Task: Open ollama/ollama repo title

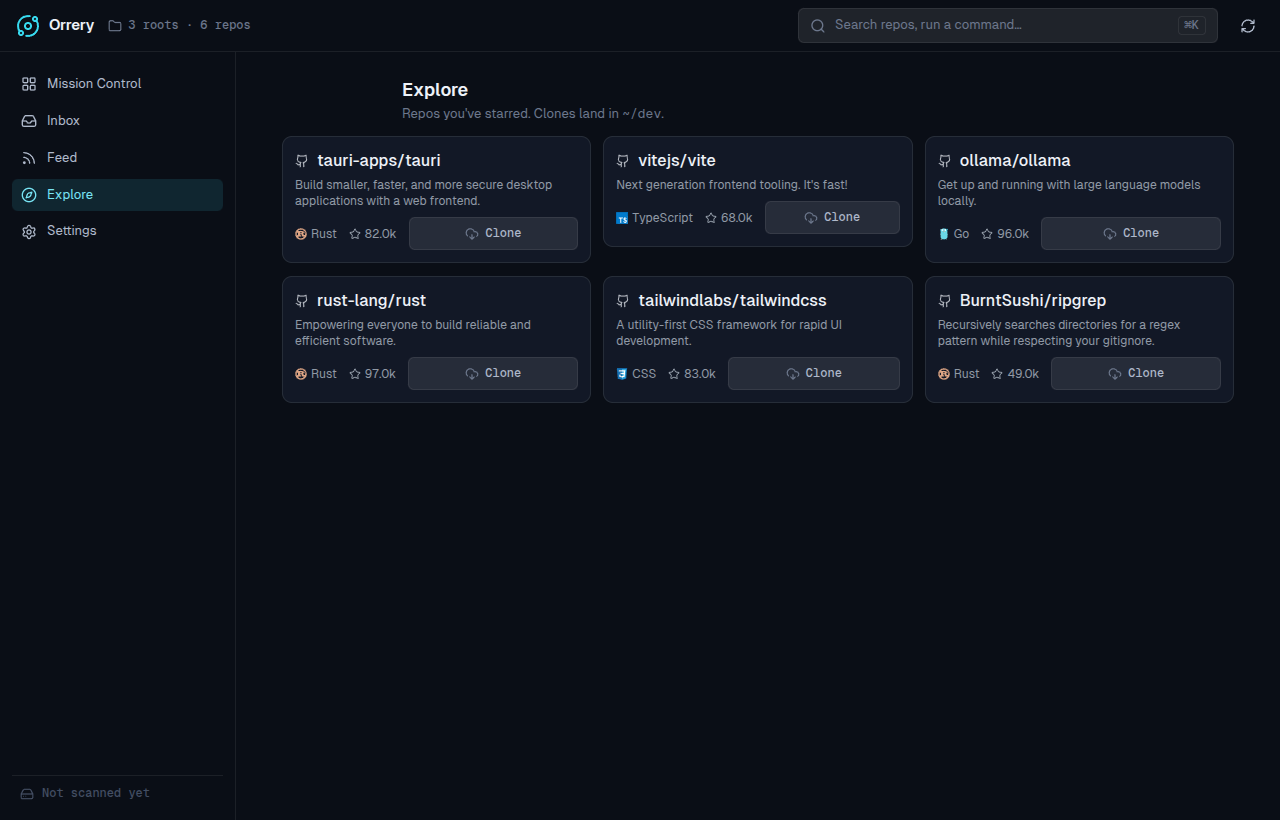Action: click(1015, 161)
